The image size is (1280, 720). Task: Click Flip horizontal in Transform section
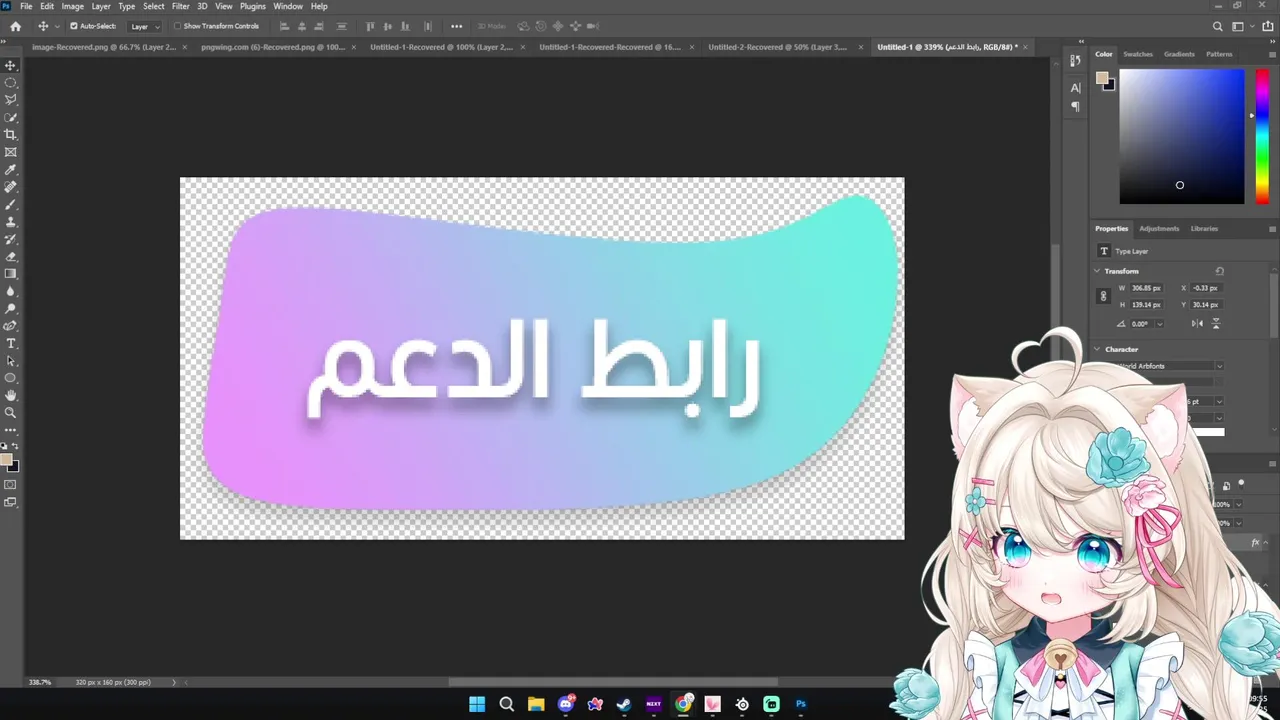(x=1198, y=324)
